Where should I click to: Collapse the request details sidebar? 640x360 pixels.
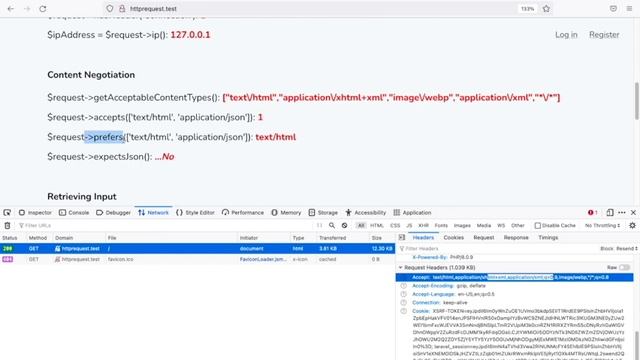[x=402, y=238]
